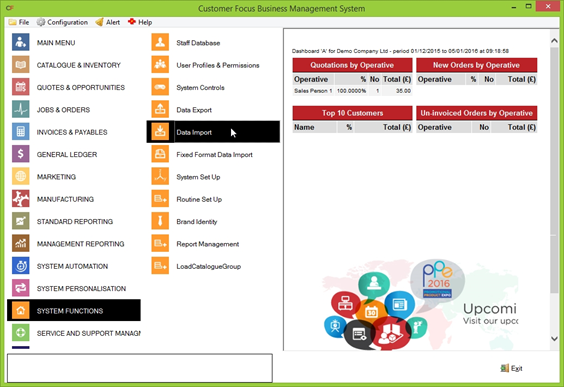This screenshot has width=564, height=387.
Task: Click the System Controls icon
Action: coord(160,87)
